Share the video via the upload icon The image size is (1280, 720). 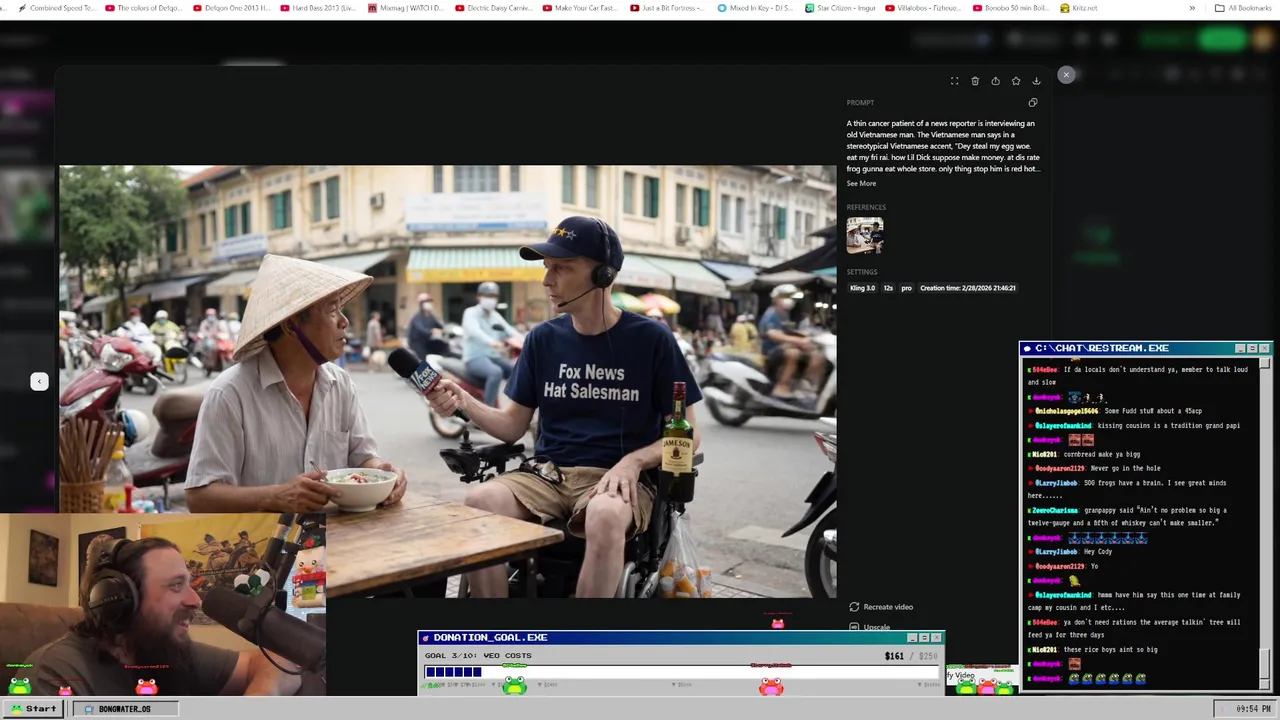(995, 81)
